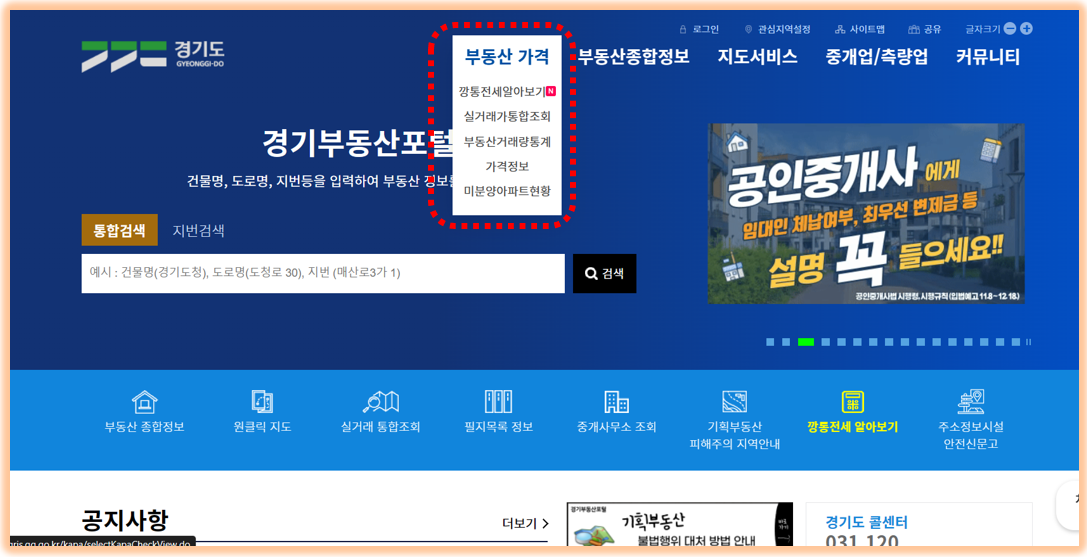Select 부동산거래량통계 submenu item
The height and width of the screenshot is (557, 1087).
(507, 142)
